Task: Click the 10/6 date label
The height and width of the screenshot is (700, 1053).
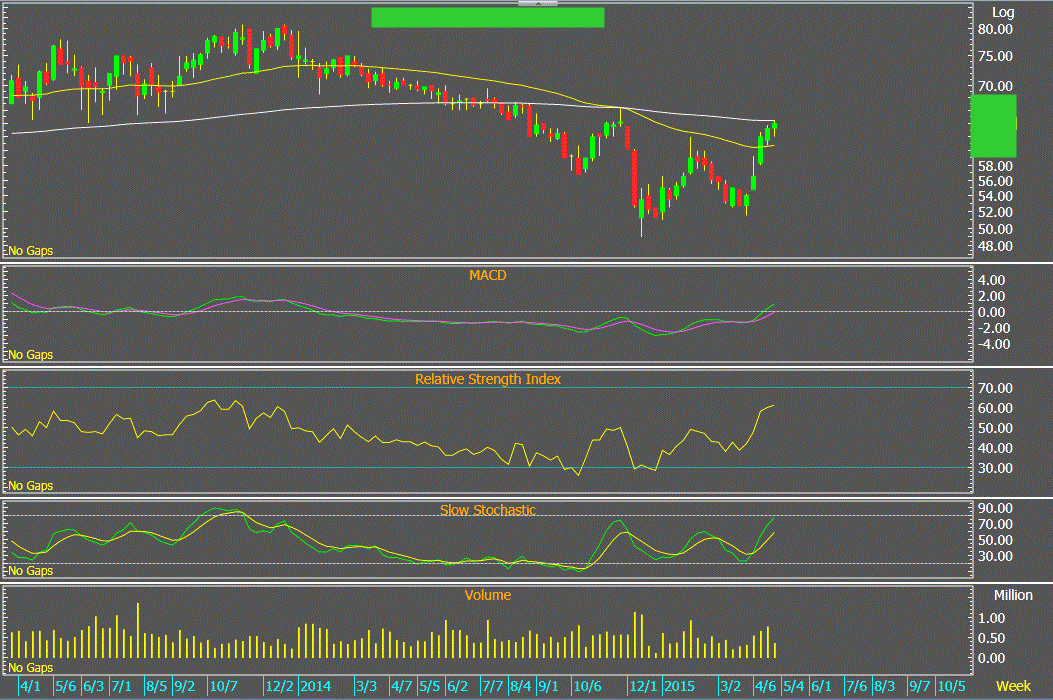Action: click(588, 686)
